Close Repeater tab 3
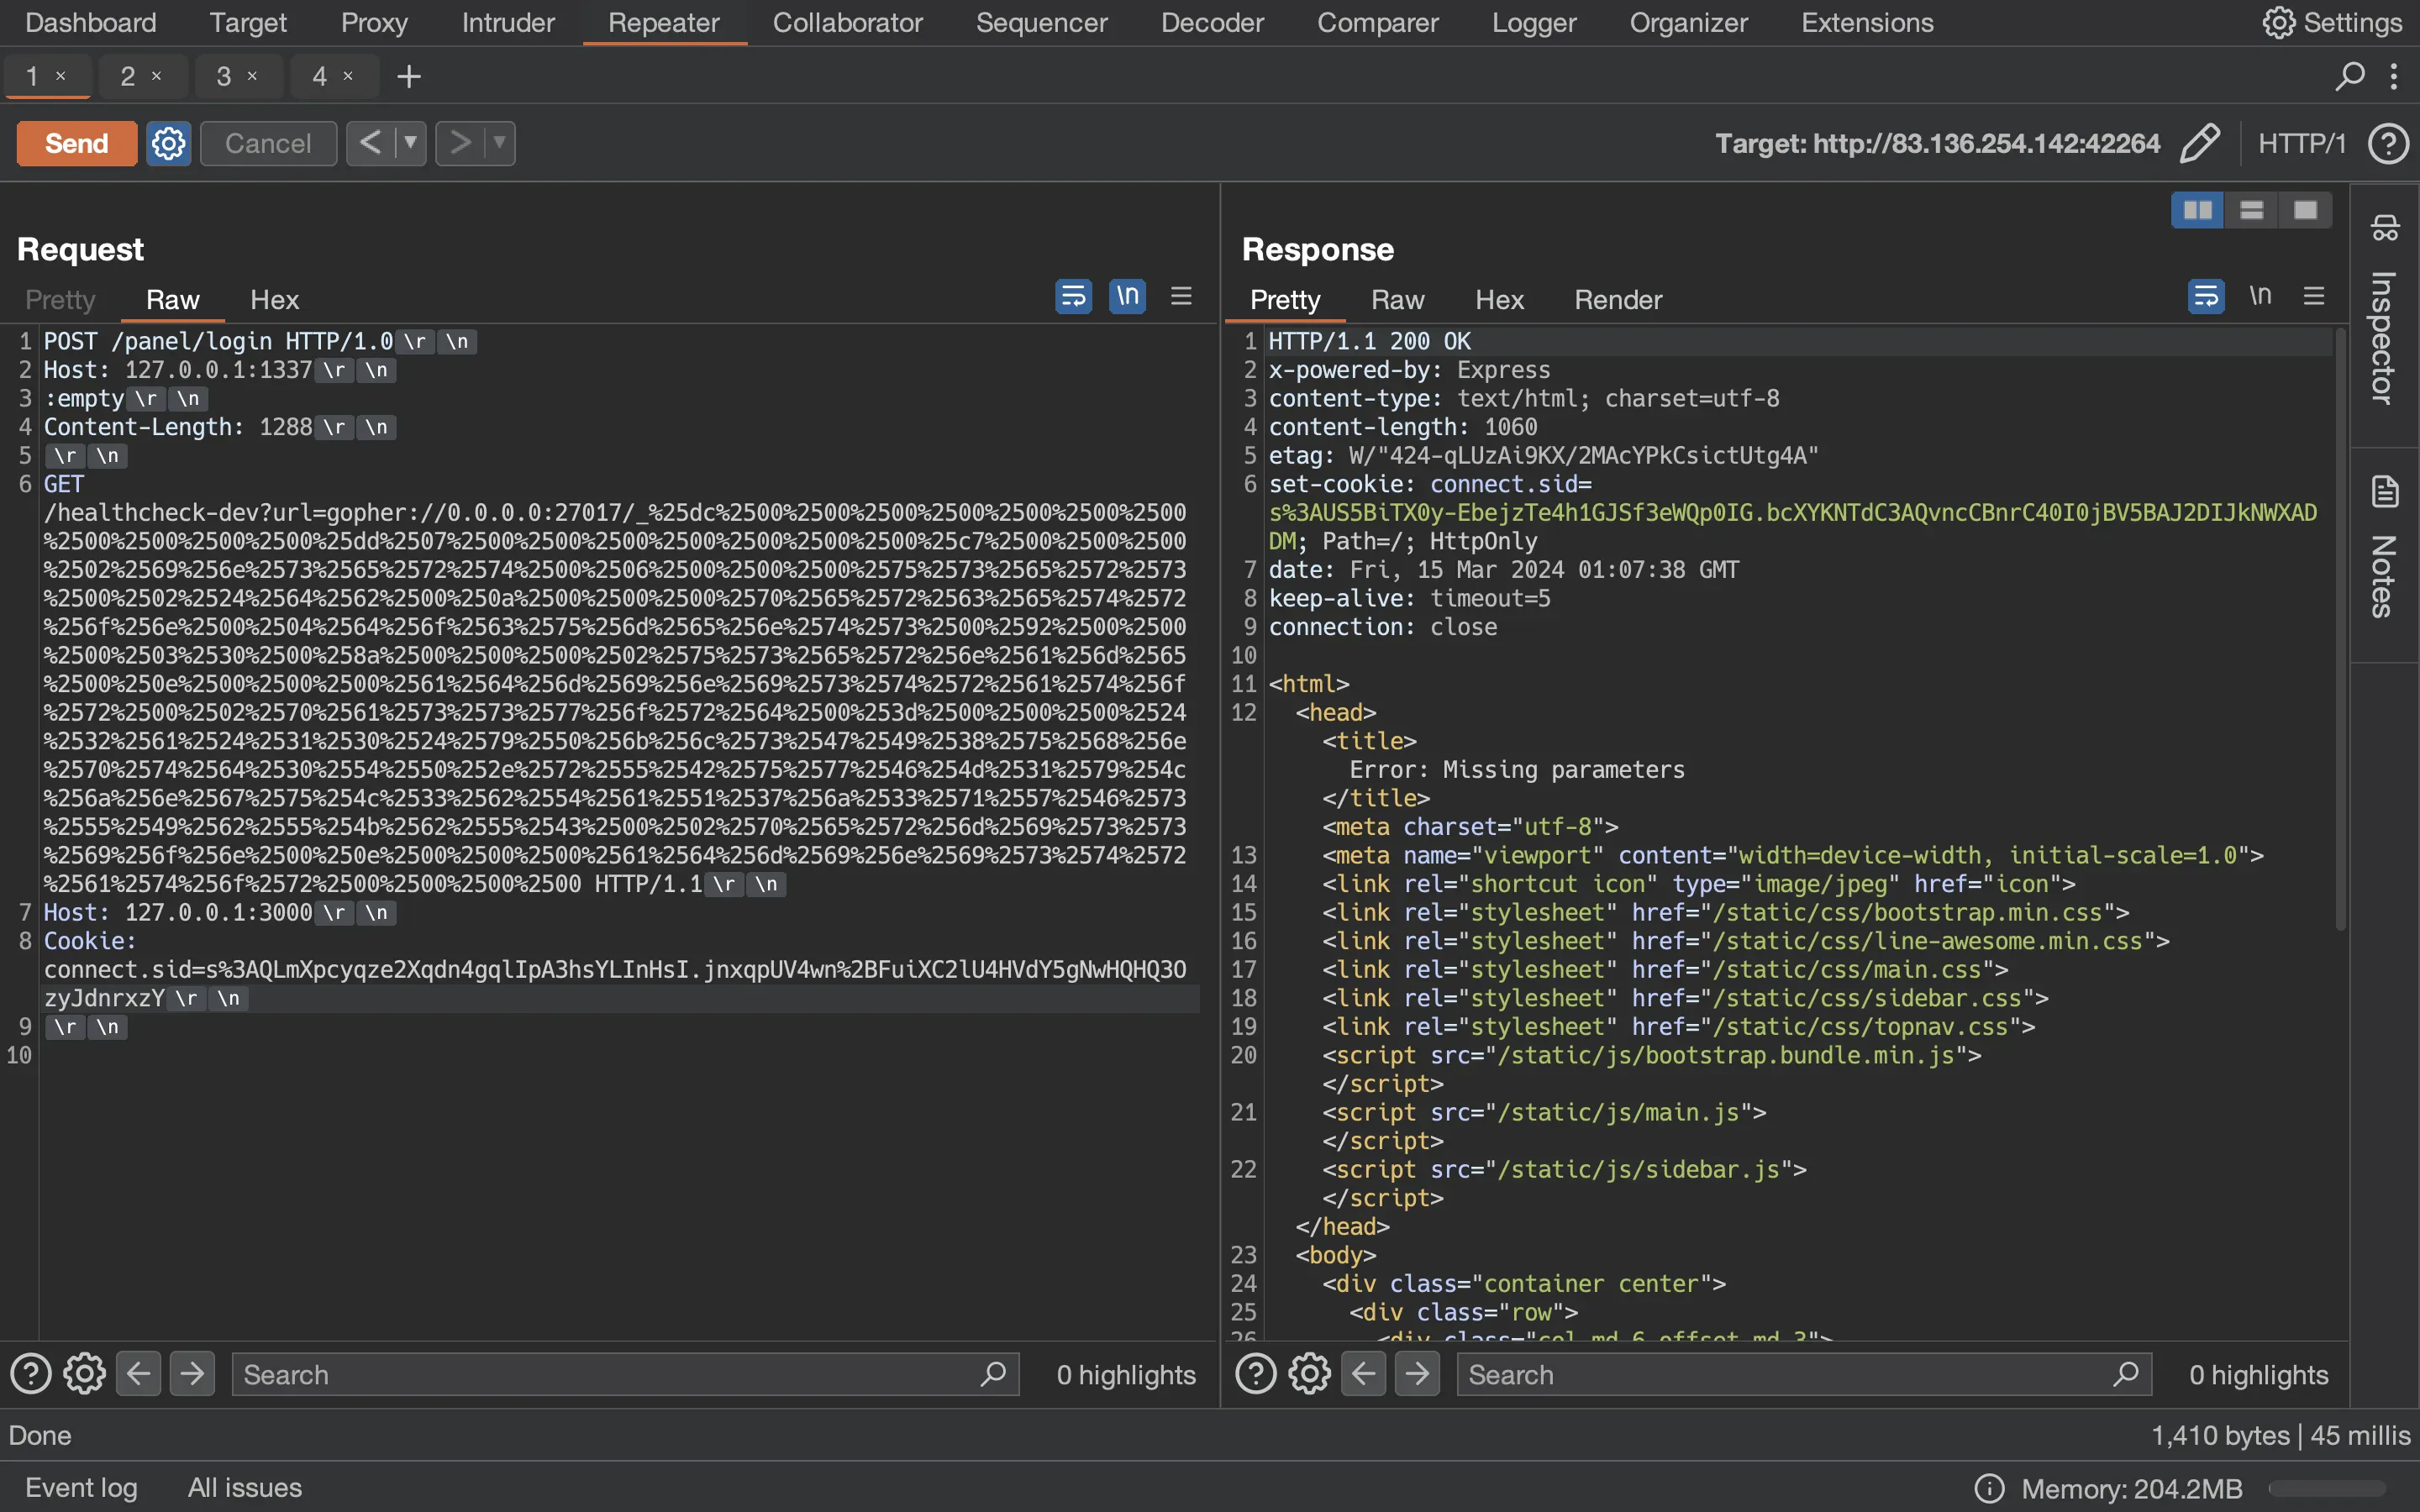Screen dimensions: 2420x1512 pos(253,76)
